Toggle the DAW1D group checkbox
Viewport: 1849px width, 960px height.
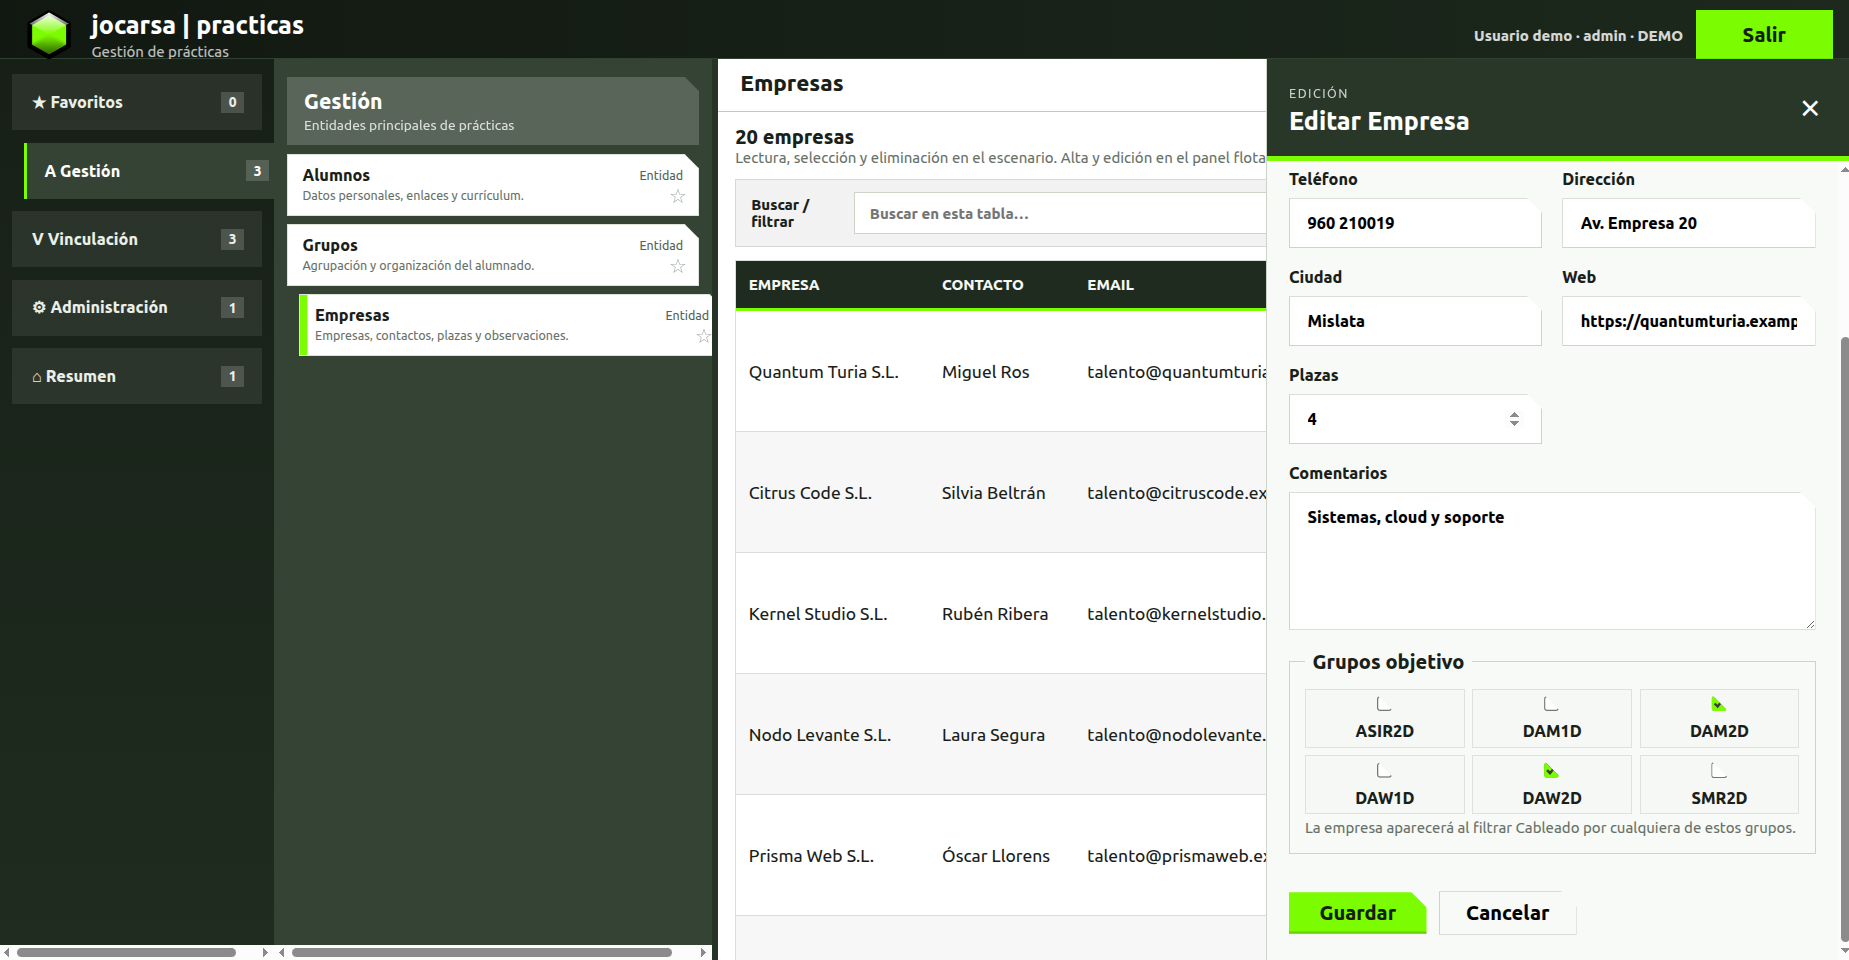(1384, 771)
